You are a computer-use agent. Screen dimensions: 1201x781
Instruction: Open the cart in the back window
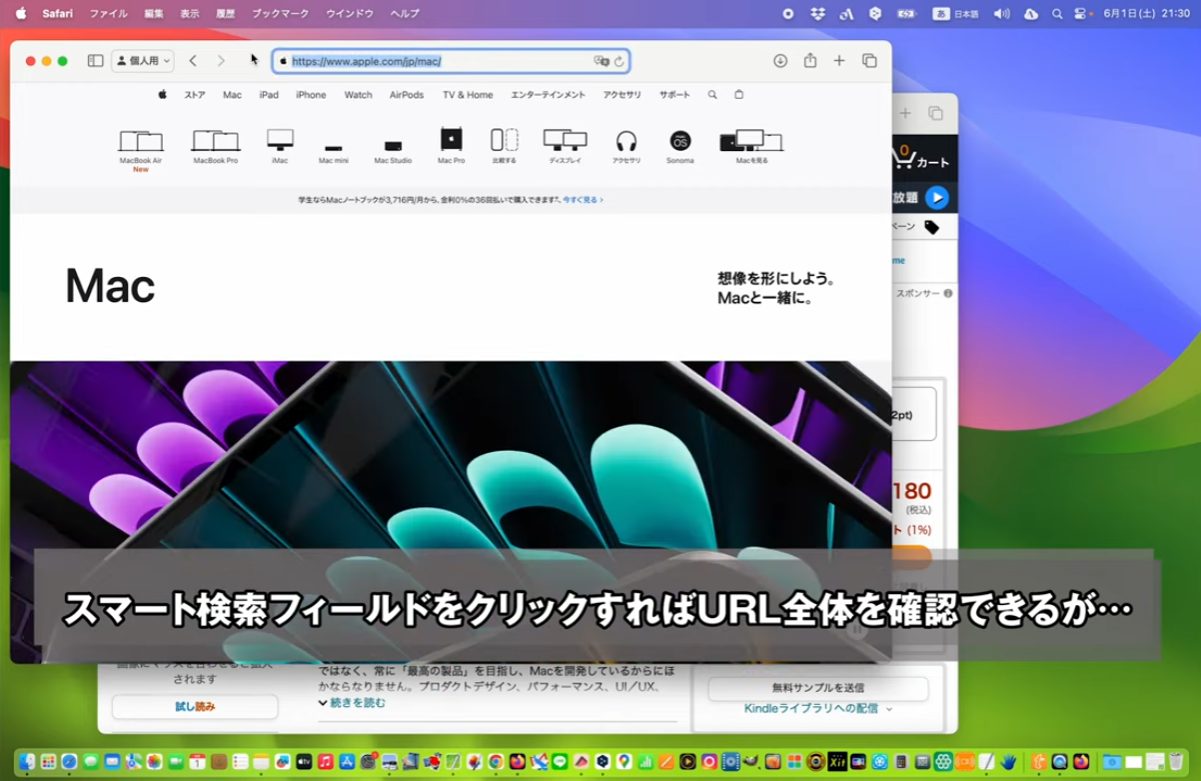[x=920, y=157]
